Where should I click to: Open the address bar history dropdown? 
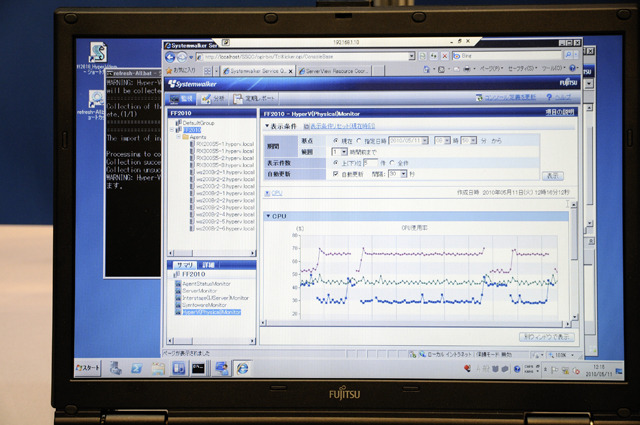[x=412, y=56]
